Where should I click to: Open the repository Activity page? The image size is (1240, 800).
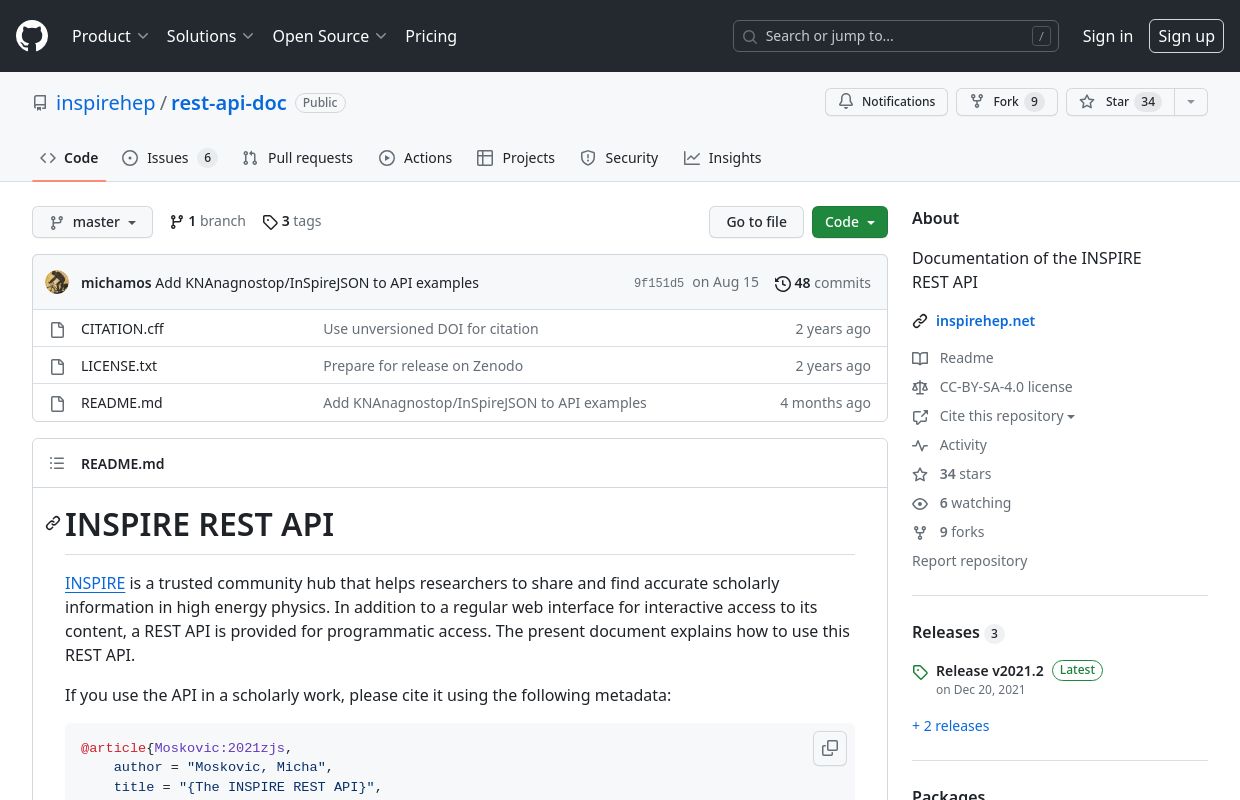pos(950,445)
